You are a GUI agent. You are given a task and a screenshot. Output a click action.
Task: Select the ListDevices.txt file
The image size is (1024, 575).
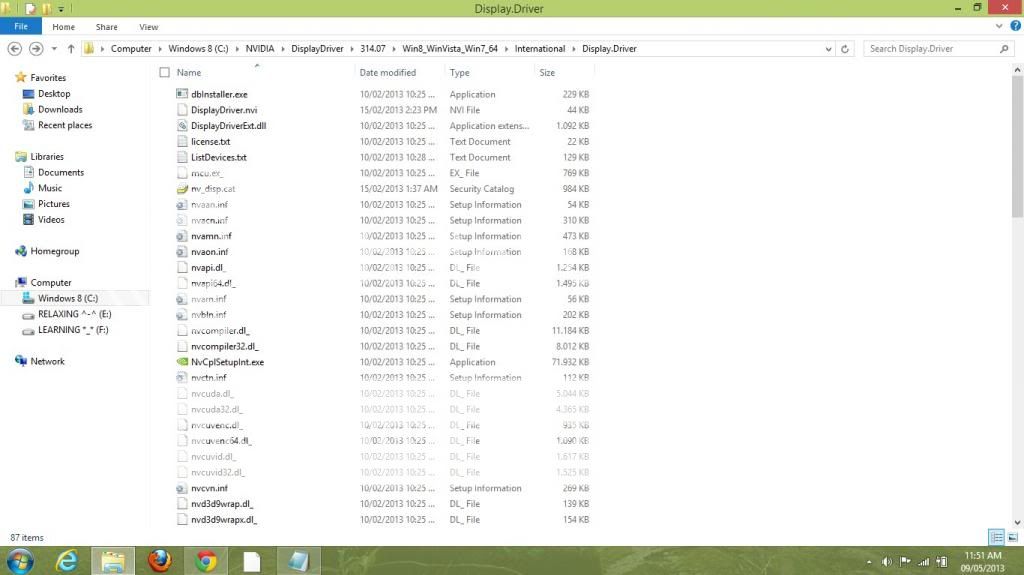click(219, 157)
